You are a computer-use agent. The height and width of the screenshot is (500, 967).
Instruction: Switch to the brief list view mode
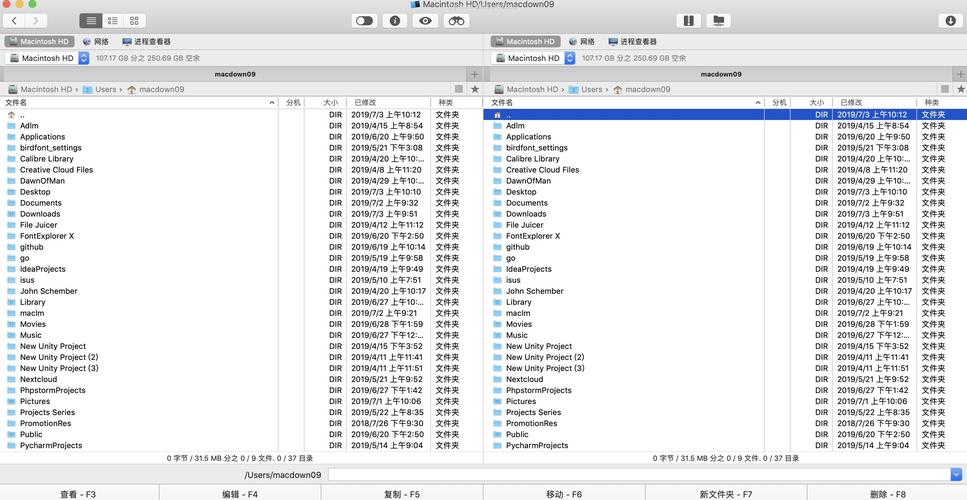point(113,20)
